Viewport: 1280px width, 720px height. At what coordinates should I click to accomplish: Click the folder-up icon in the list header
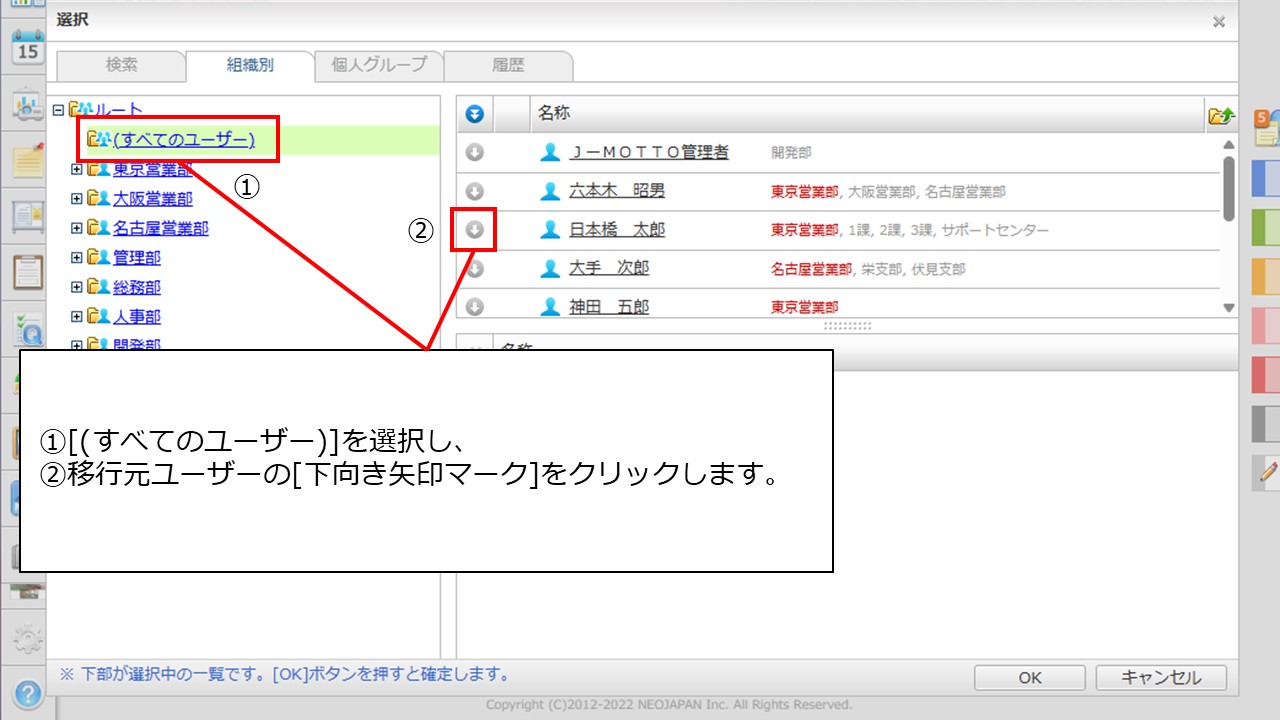1221,115
